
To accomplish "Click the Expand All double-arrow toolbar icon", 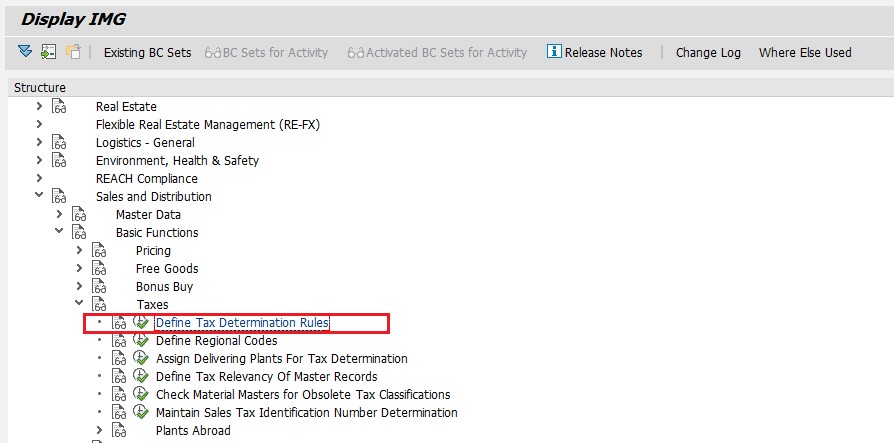I will 25,52.
